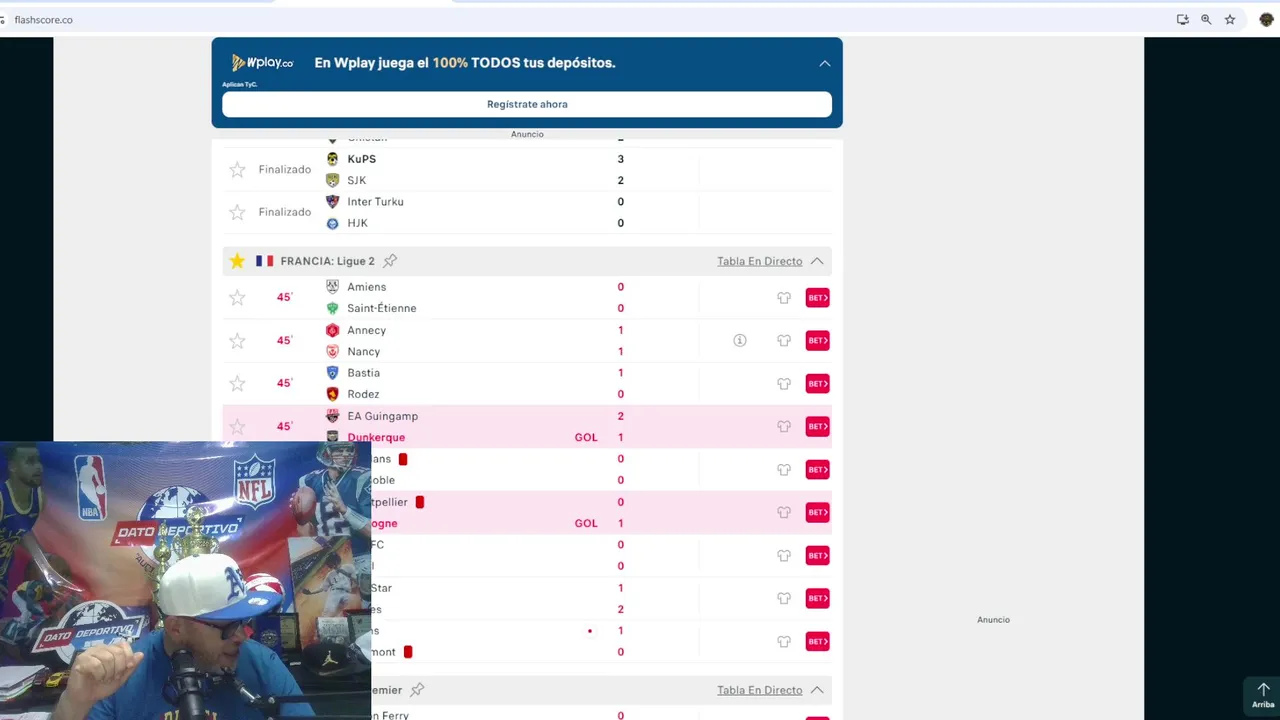The height and width of the screenshot is (720, 1280).
Task: Favorite the KuPS vs SJK match star
Action: click(237, 170)
